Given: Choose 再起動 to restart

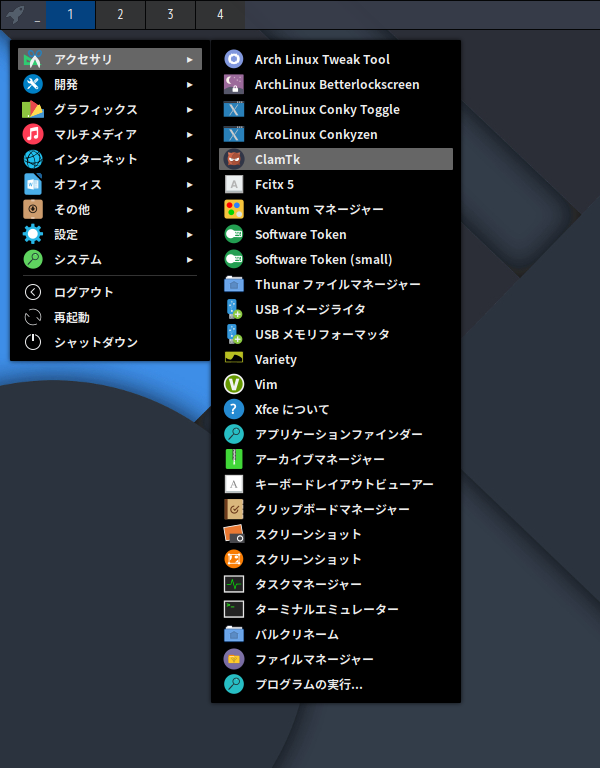Looking at the screenshot, I should click(110, 317).
